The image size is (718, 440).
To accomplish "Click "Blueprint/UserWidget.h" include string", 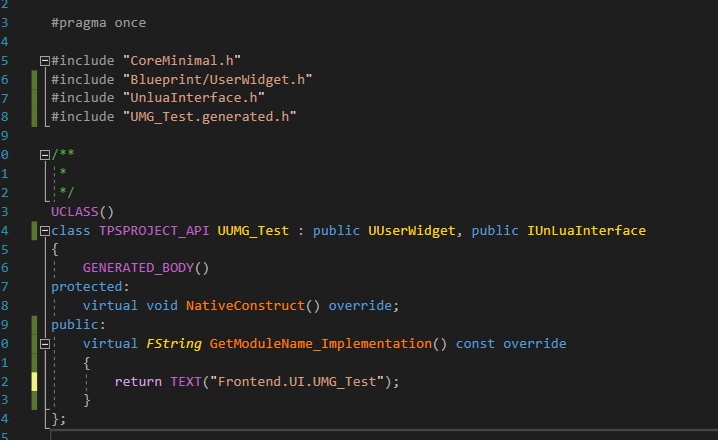I will [x=218, y=80].
